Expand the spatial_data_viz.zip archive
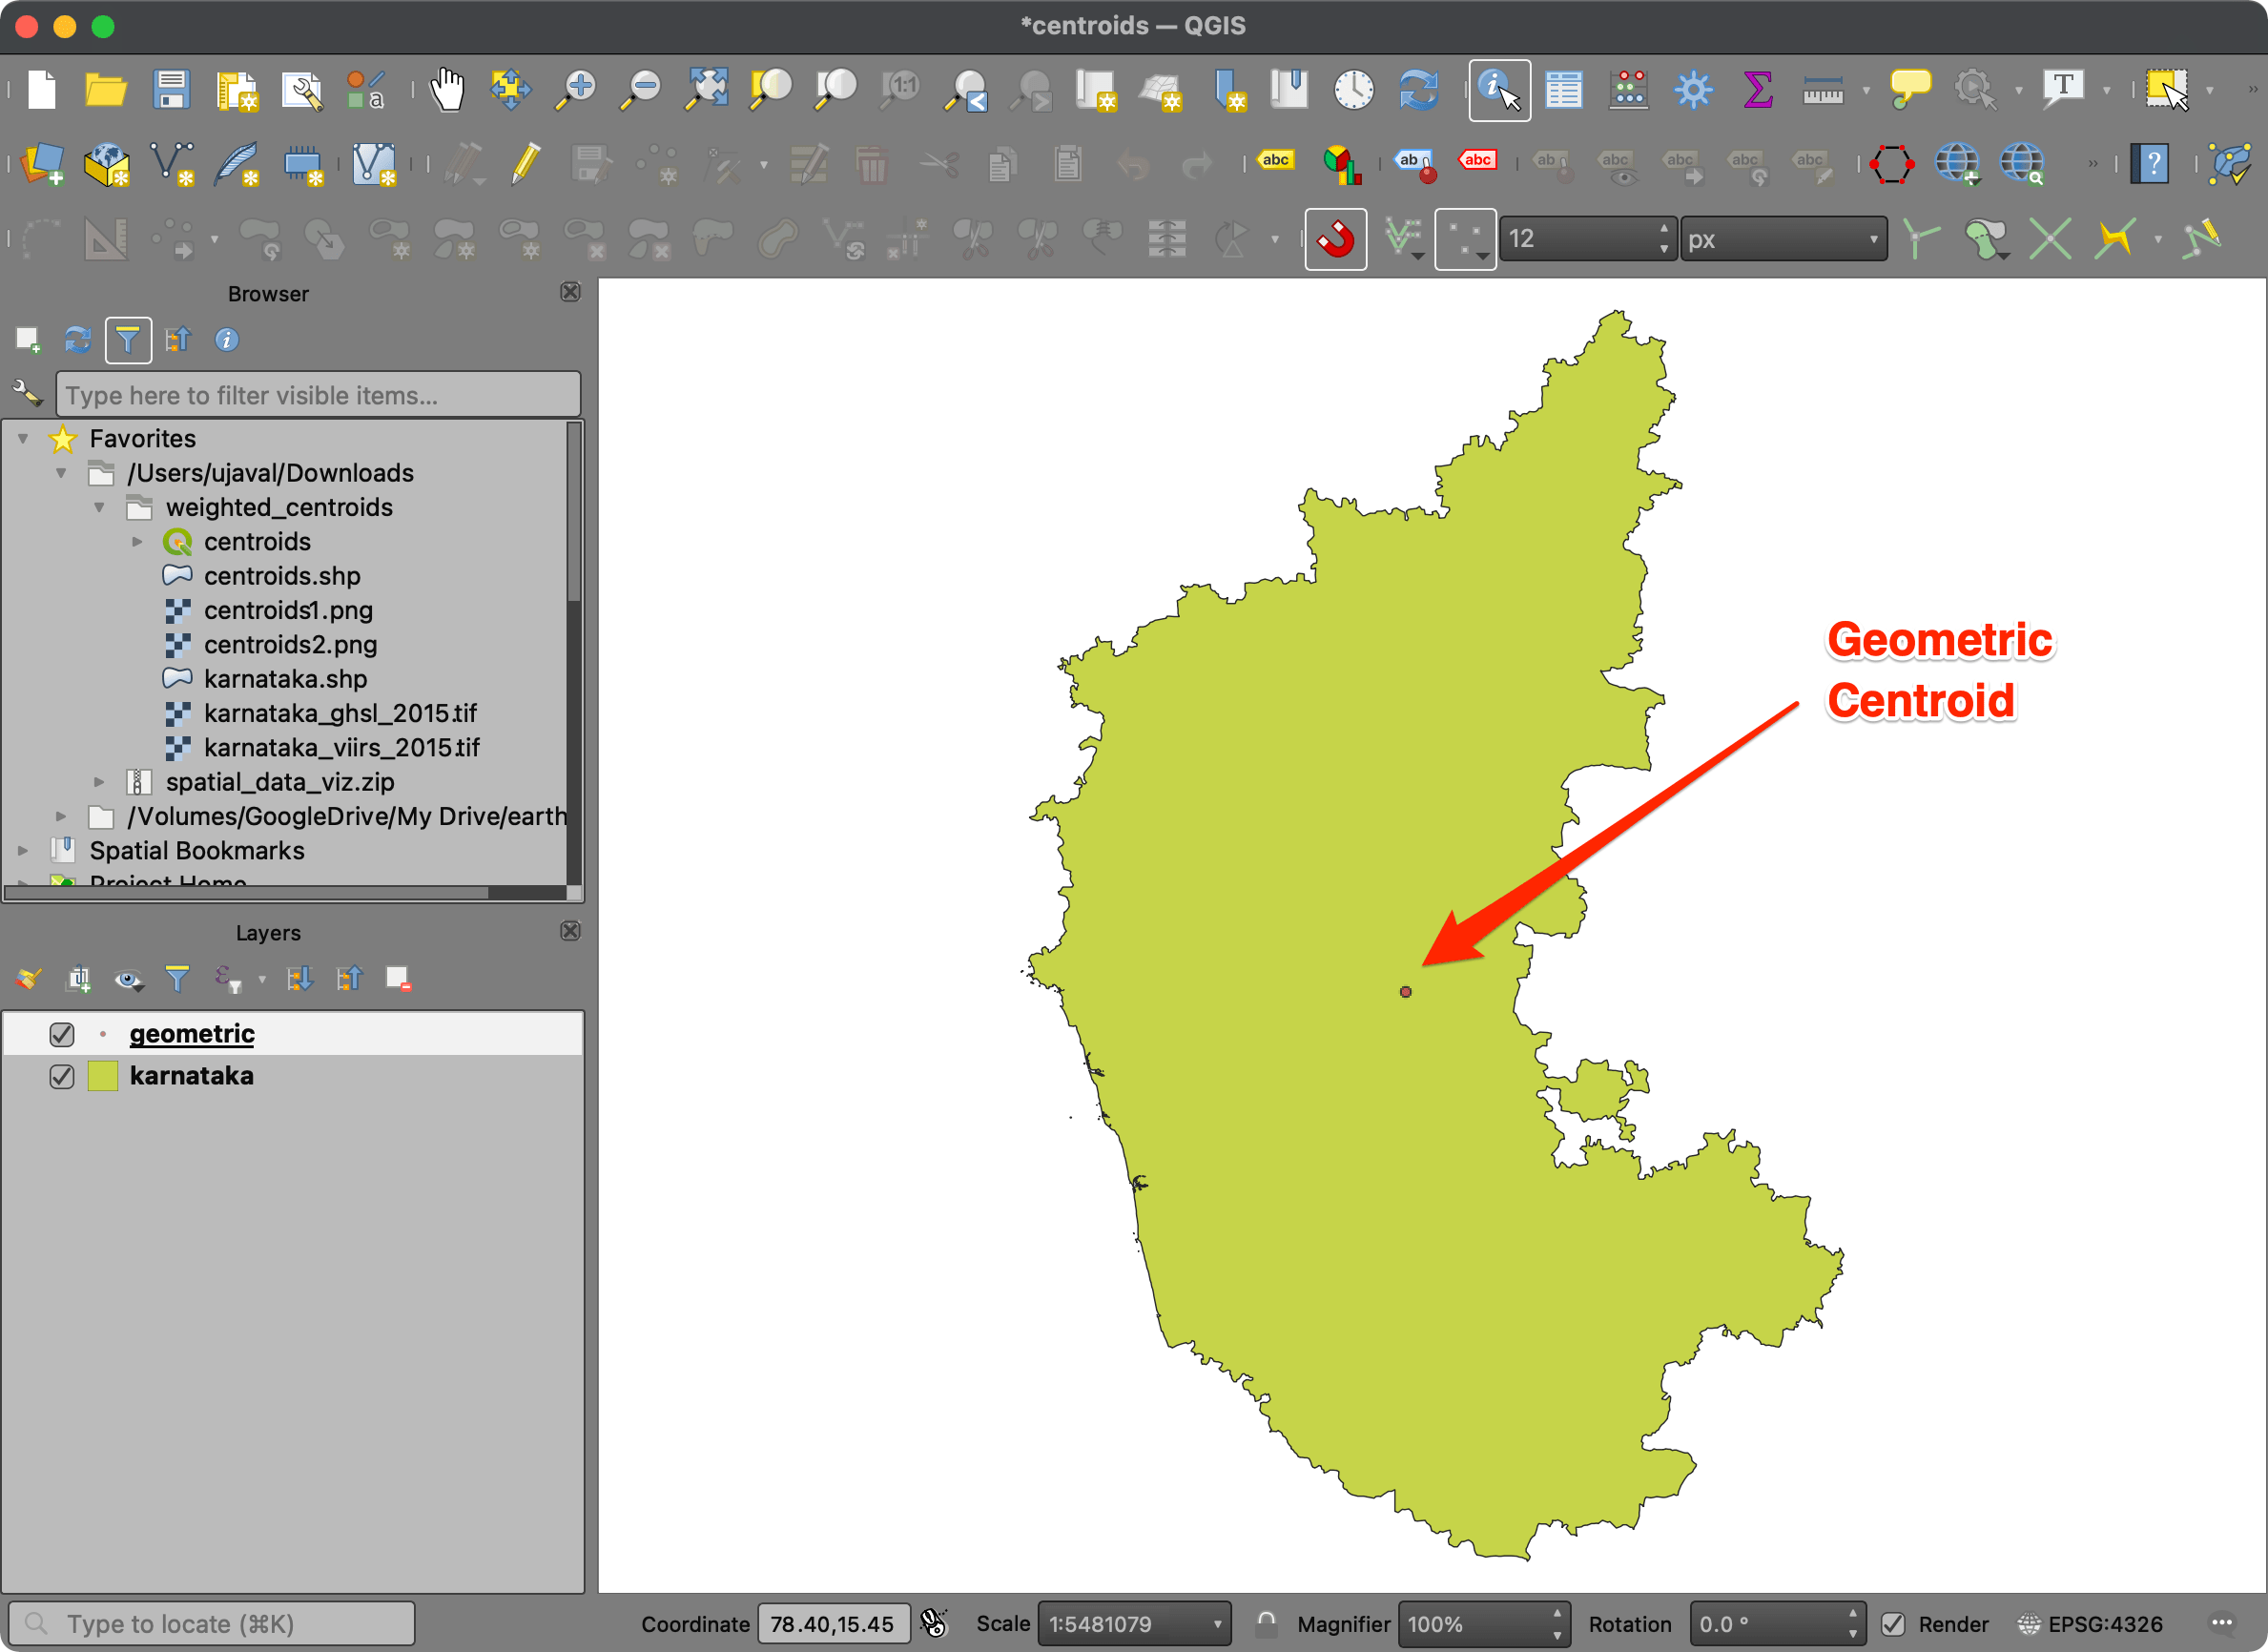The image size is (2268, 1652). pyautogui.click(x=100, y=782)
